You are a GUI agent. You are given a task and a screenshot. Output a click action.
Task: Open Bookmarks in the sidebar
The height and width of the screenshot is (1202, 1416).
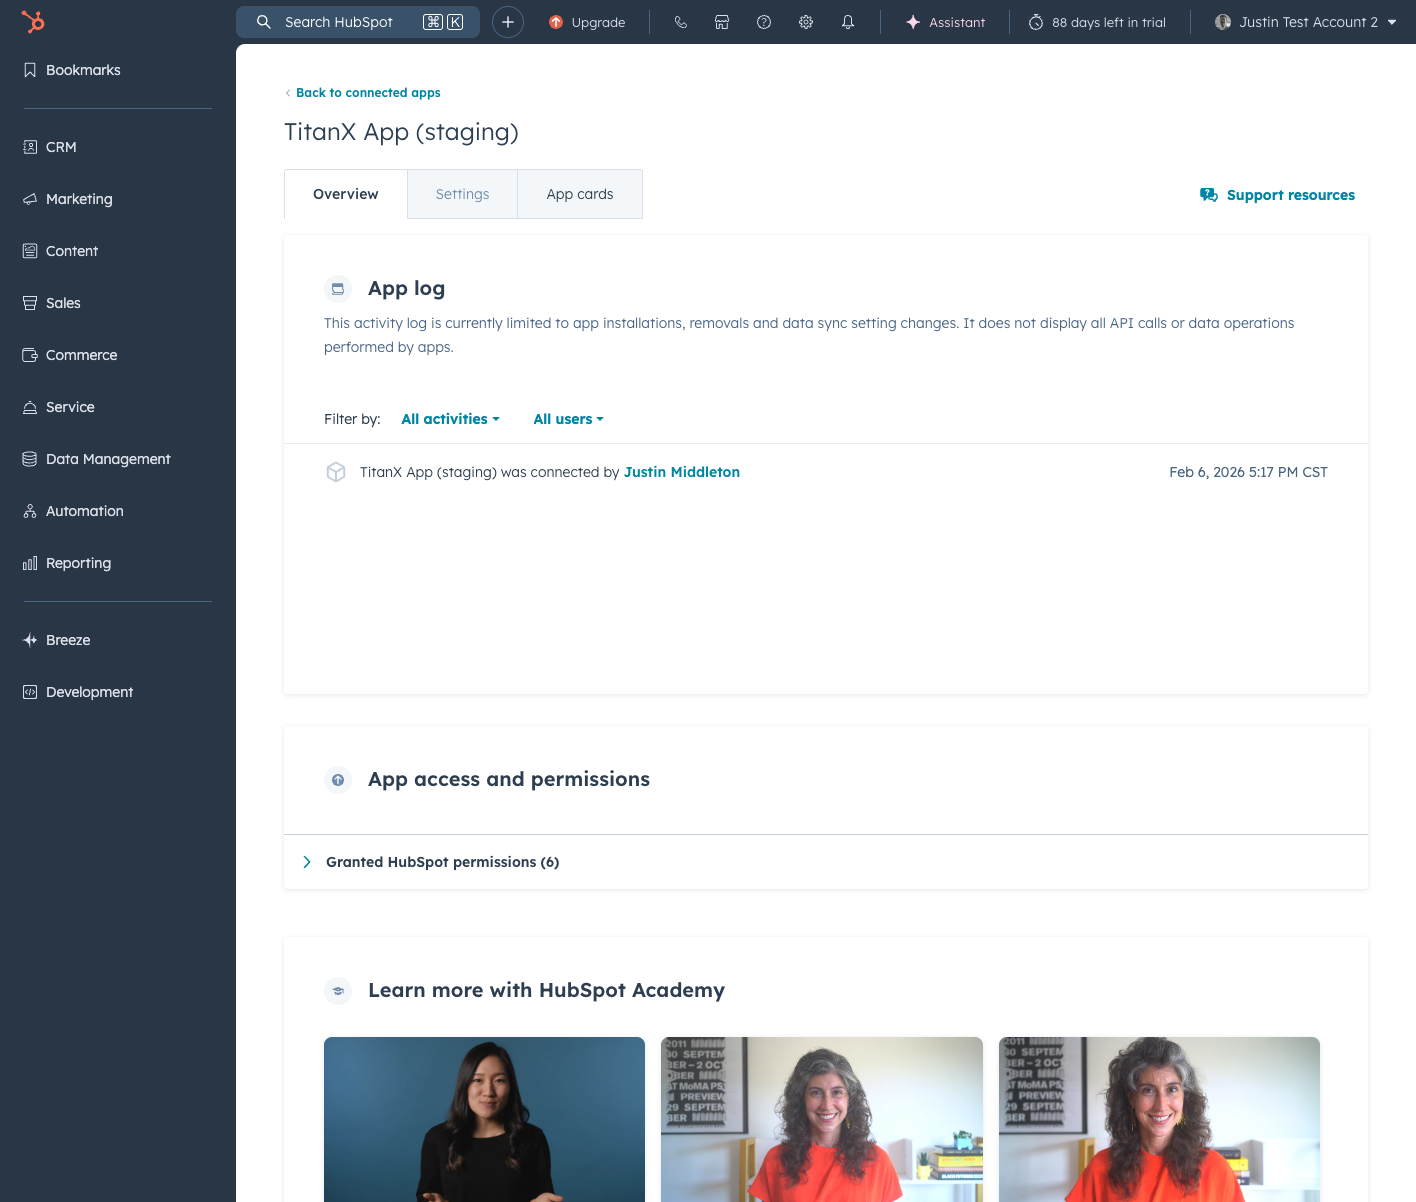[x=71, y=70]
